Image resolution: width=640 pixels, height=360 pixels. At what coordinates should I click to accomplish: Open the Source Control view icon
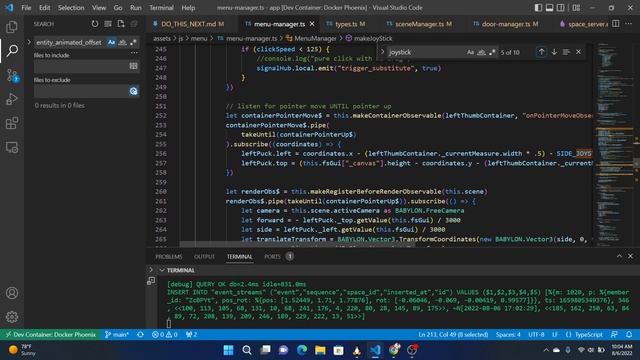click(x=12, y=76)
